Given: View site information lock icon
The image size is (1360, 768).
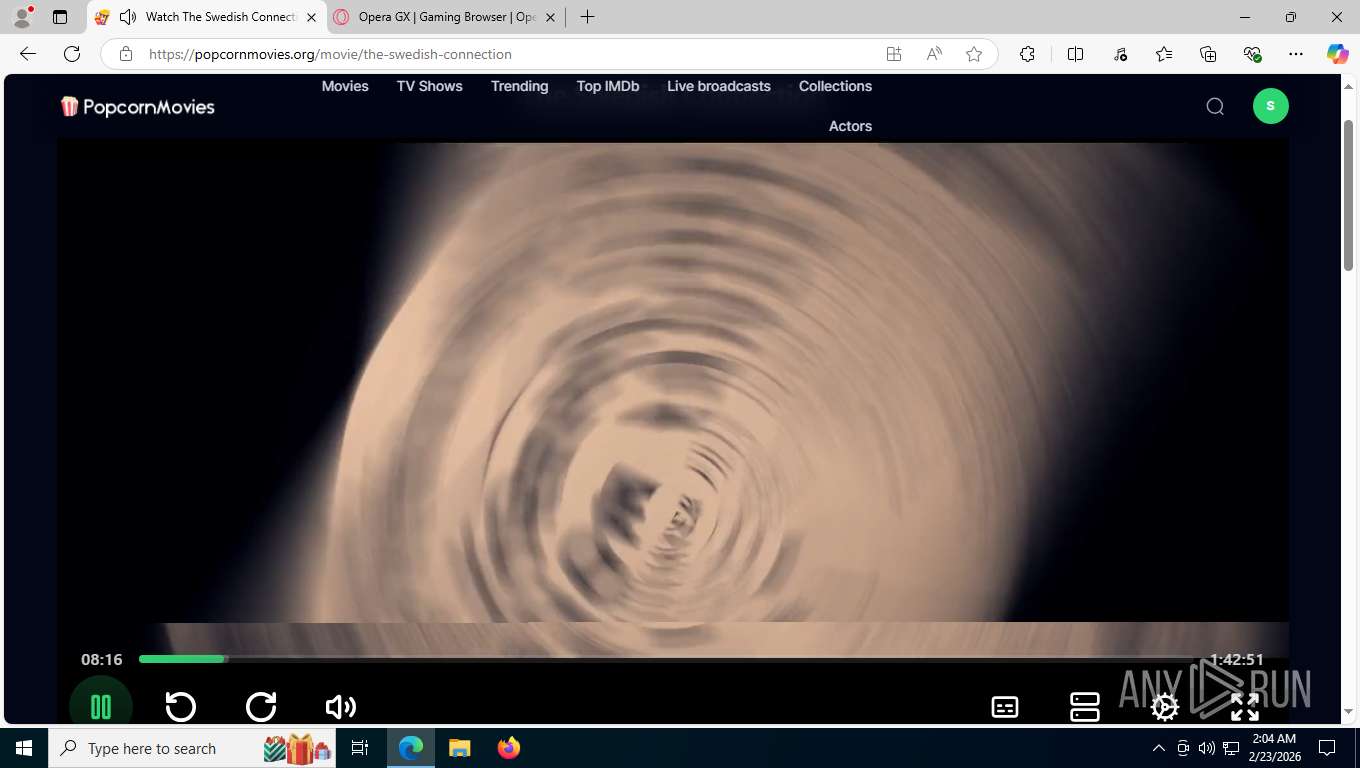Looking at the screenshot, I should 125,54.
